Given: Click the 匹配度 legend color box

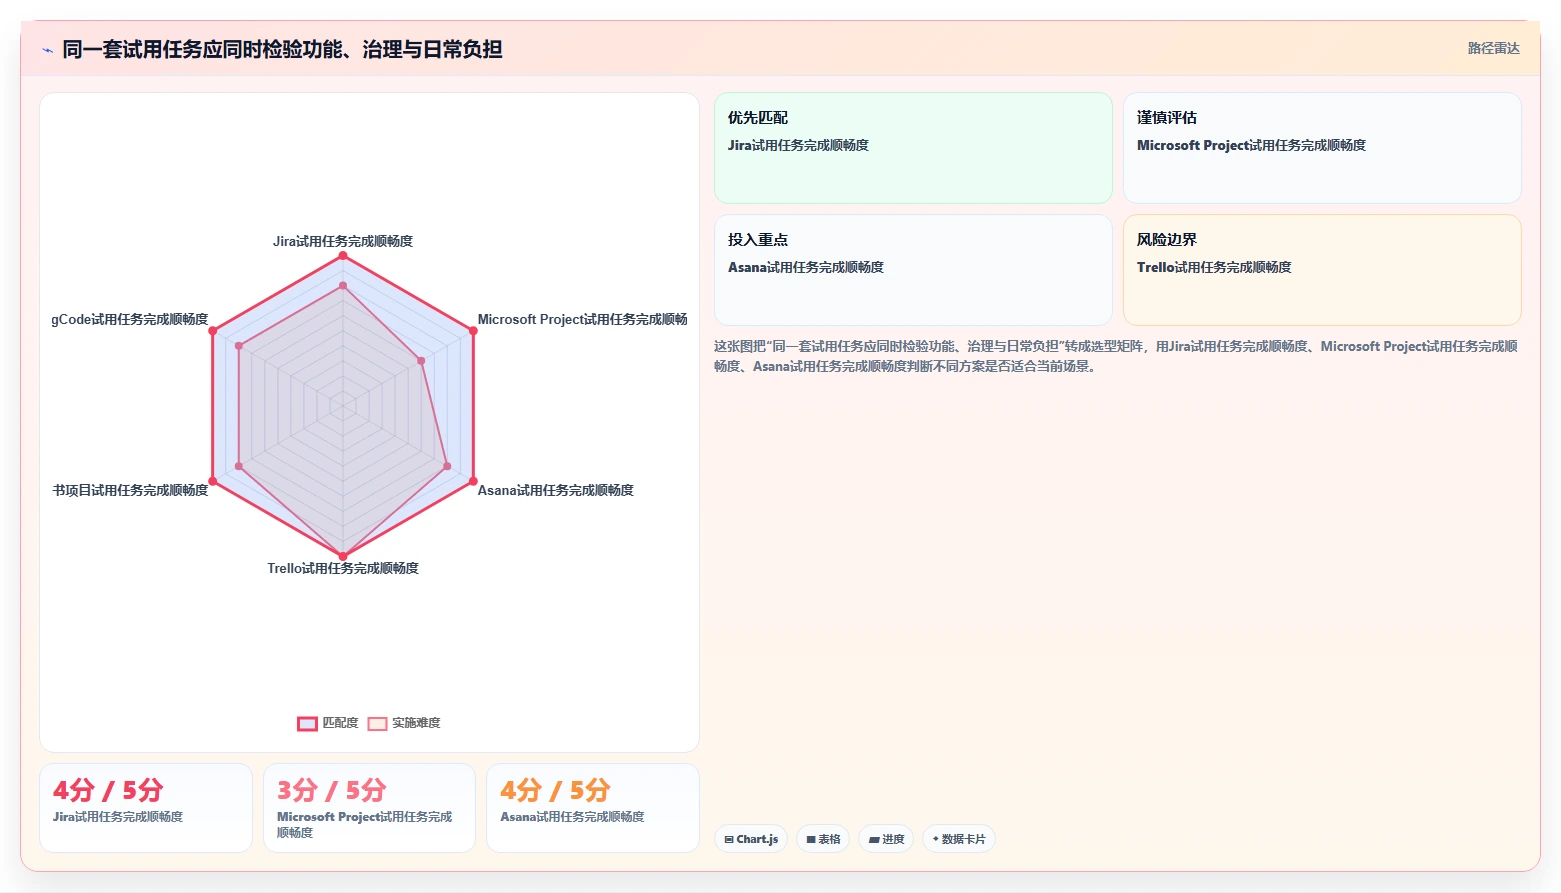Looking at the screenshot, I should [x=307, y=724].
